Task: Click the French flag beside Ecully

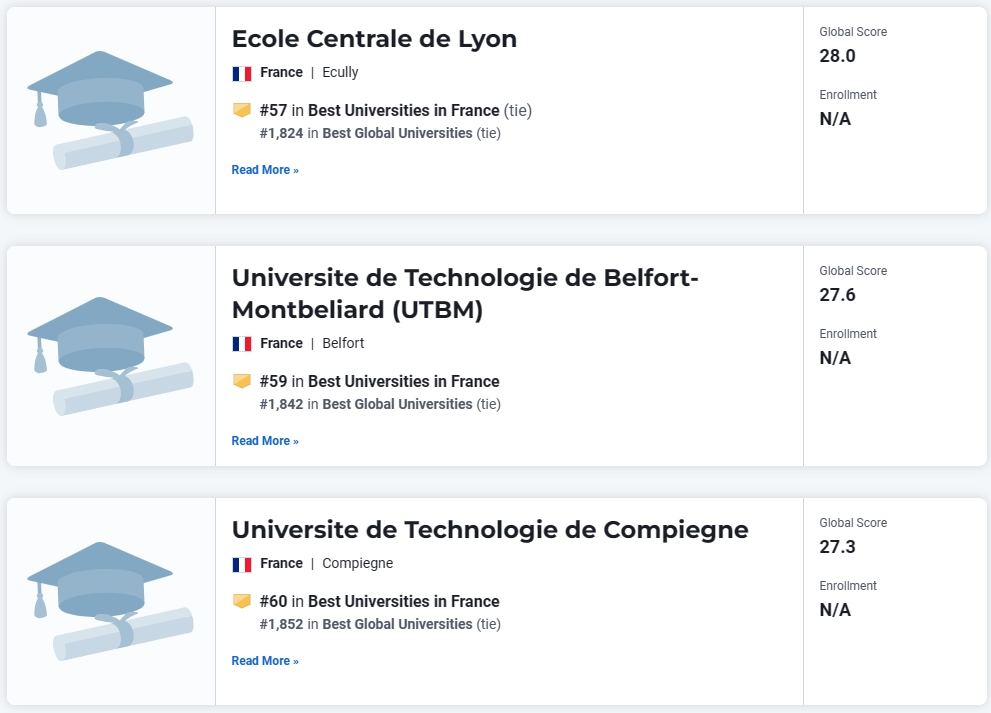Action: pyautogui.click(x=241, y=73)
